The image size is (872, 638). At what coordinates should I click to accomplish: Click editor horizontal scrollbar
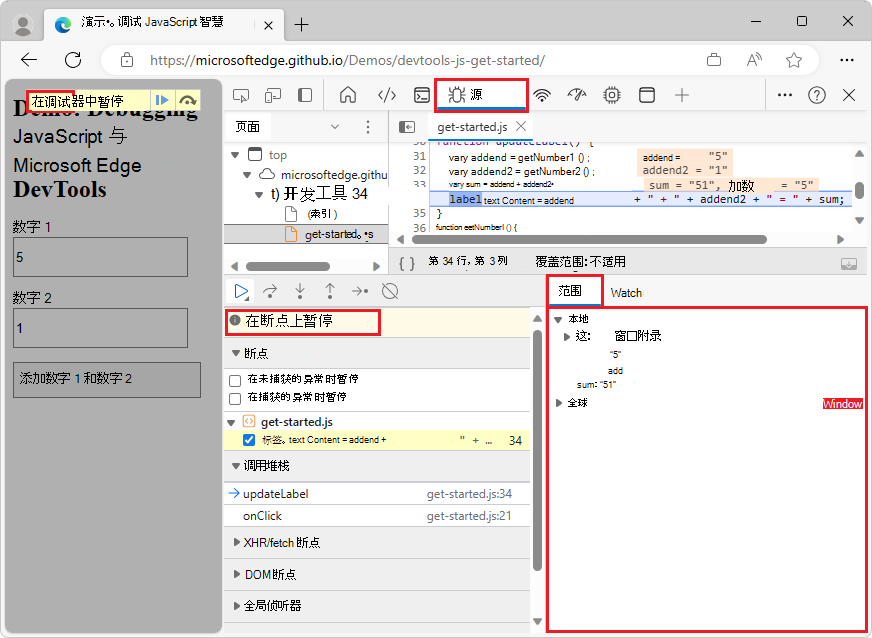(589, 240)
